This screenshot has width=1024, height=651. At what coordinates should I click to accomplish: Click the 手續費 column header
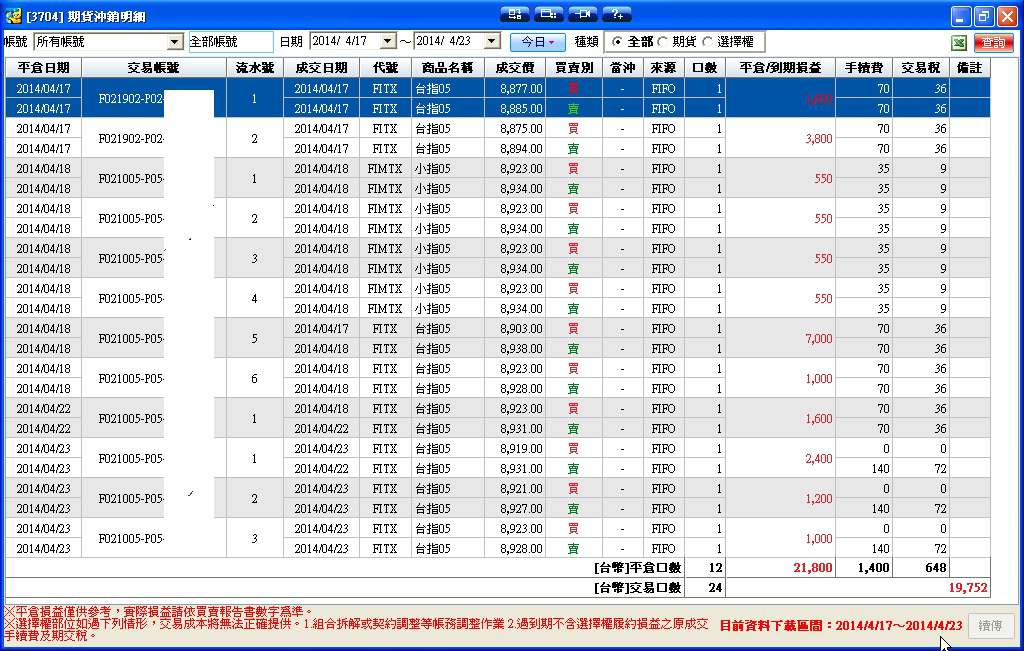pyautogui.click(x=864, y=68)
